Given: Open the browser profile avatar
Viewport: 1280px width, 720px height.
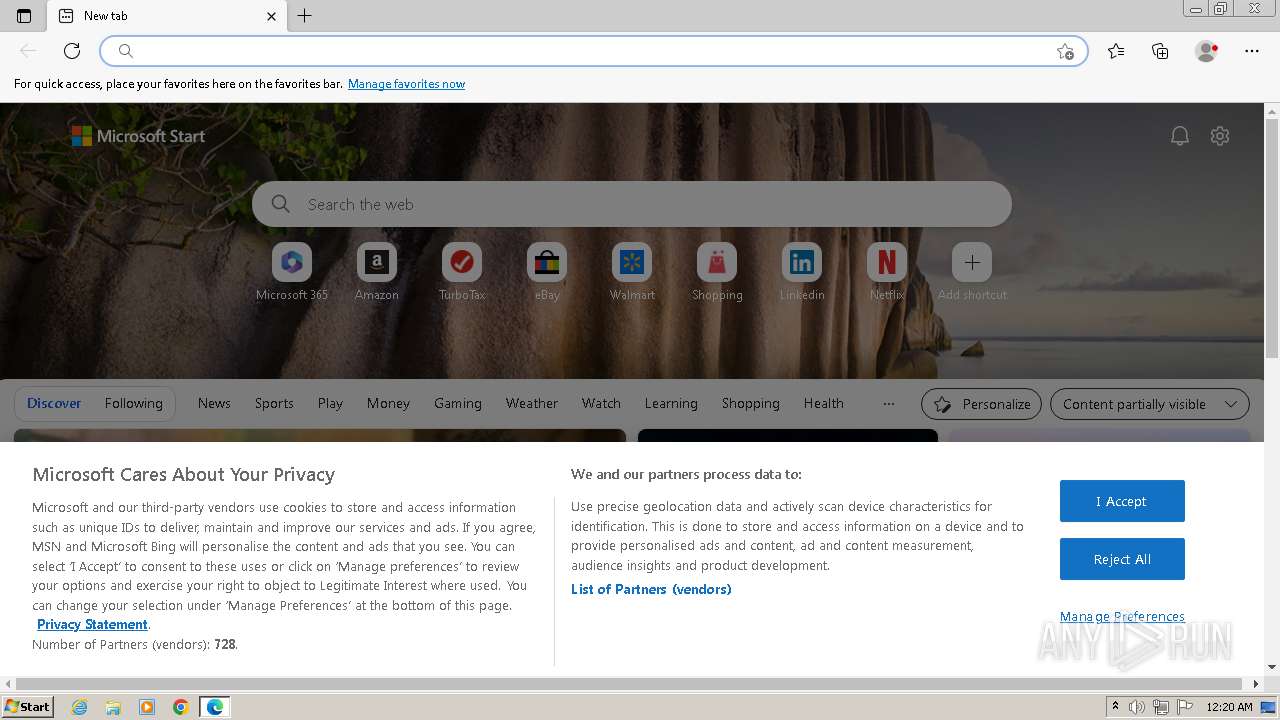Looking at the screenshot, I should (x=1207, y=51).
